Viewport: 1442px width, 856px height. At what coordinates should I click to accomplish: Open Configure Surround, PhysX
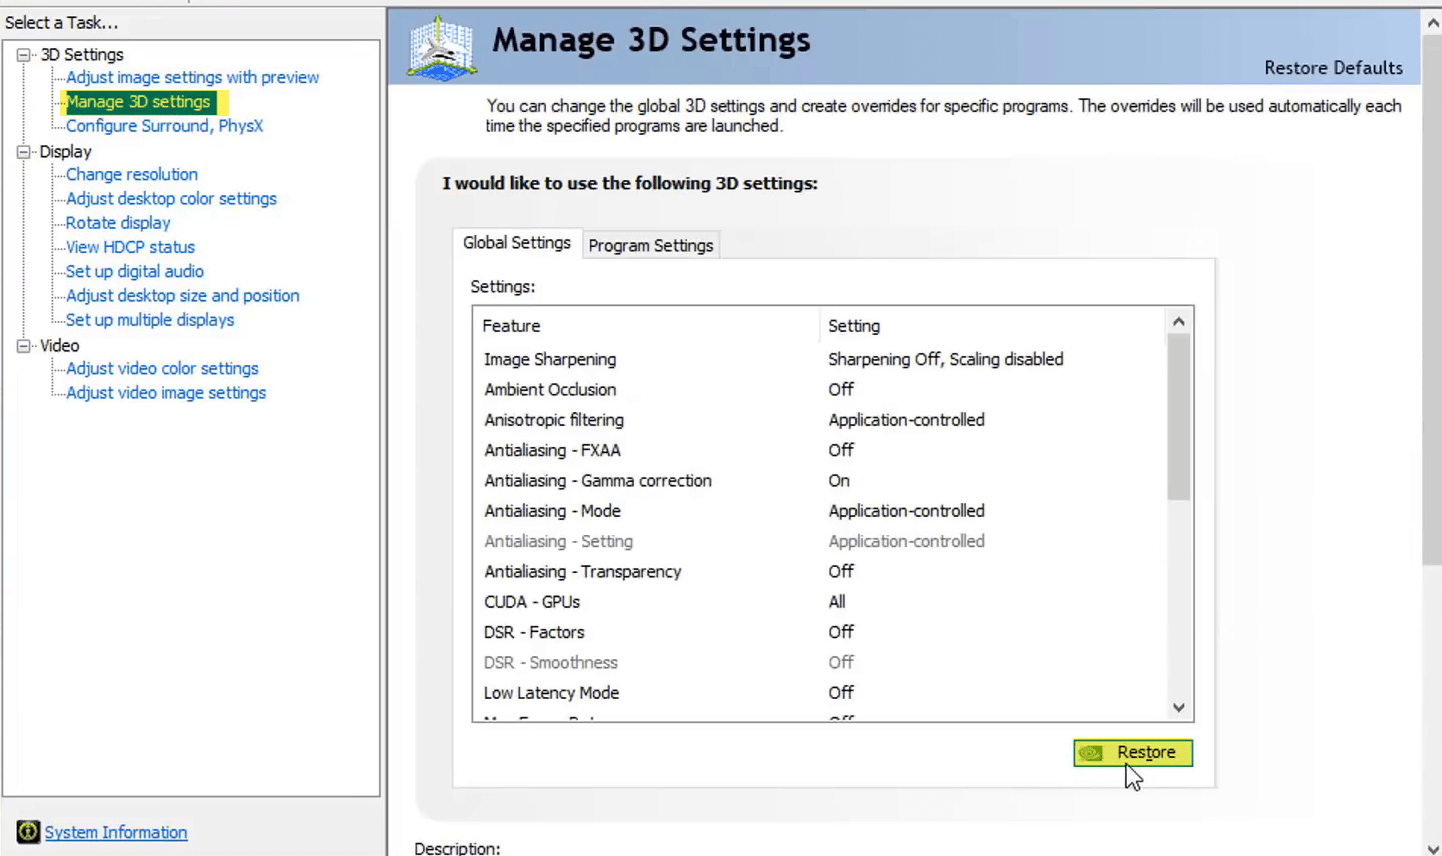click(164, 126)
